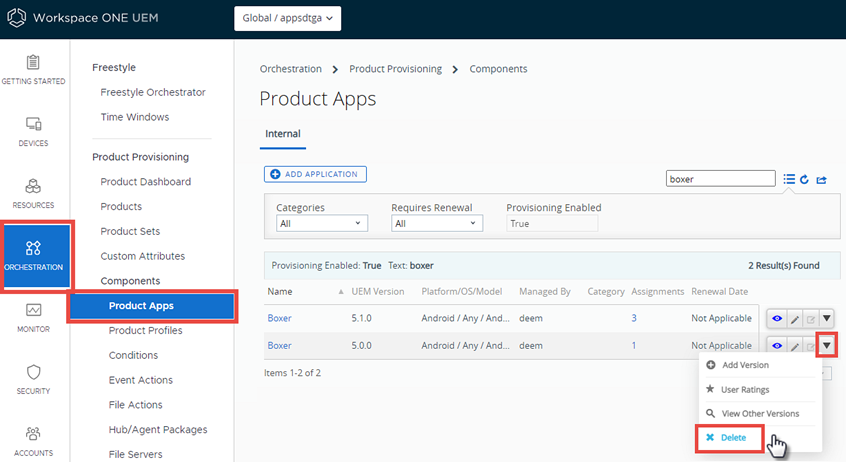846x462 pixels.
Task: Select User Ratings from context menu
Action: click(x=745, y=389)
